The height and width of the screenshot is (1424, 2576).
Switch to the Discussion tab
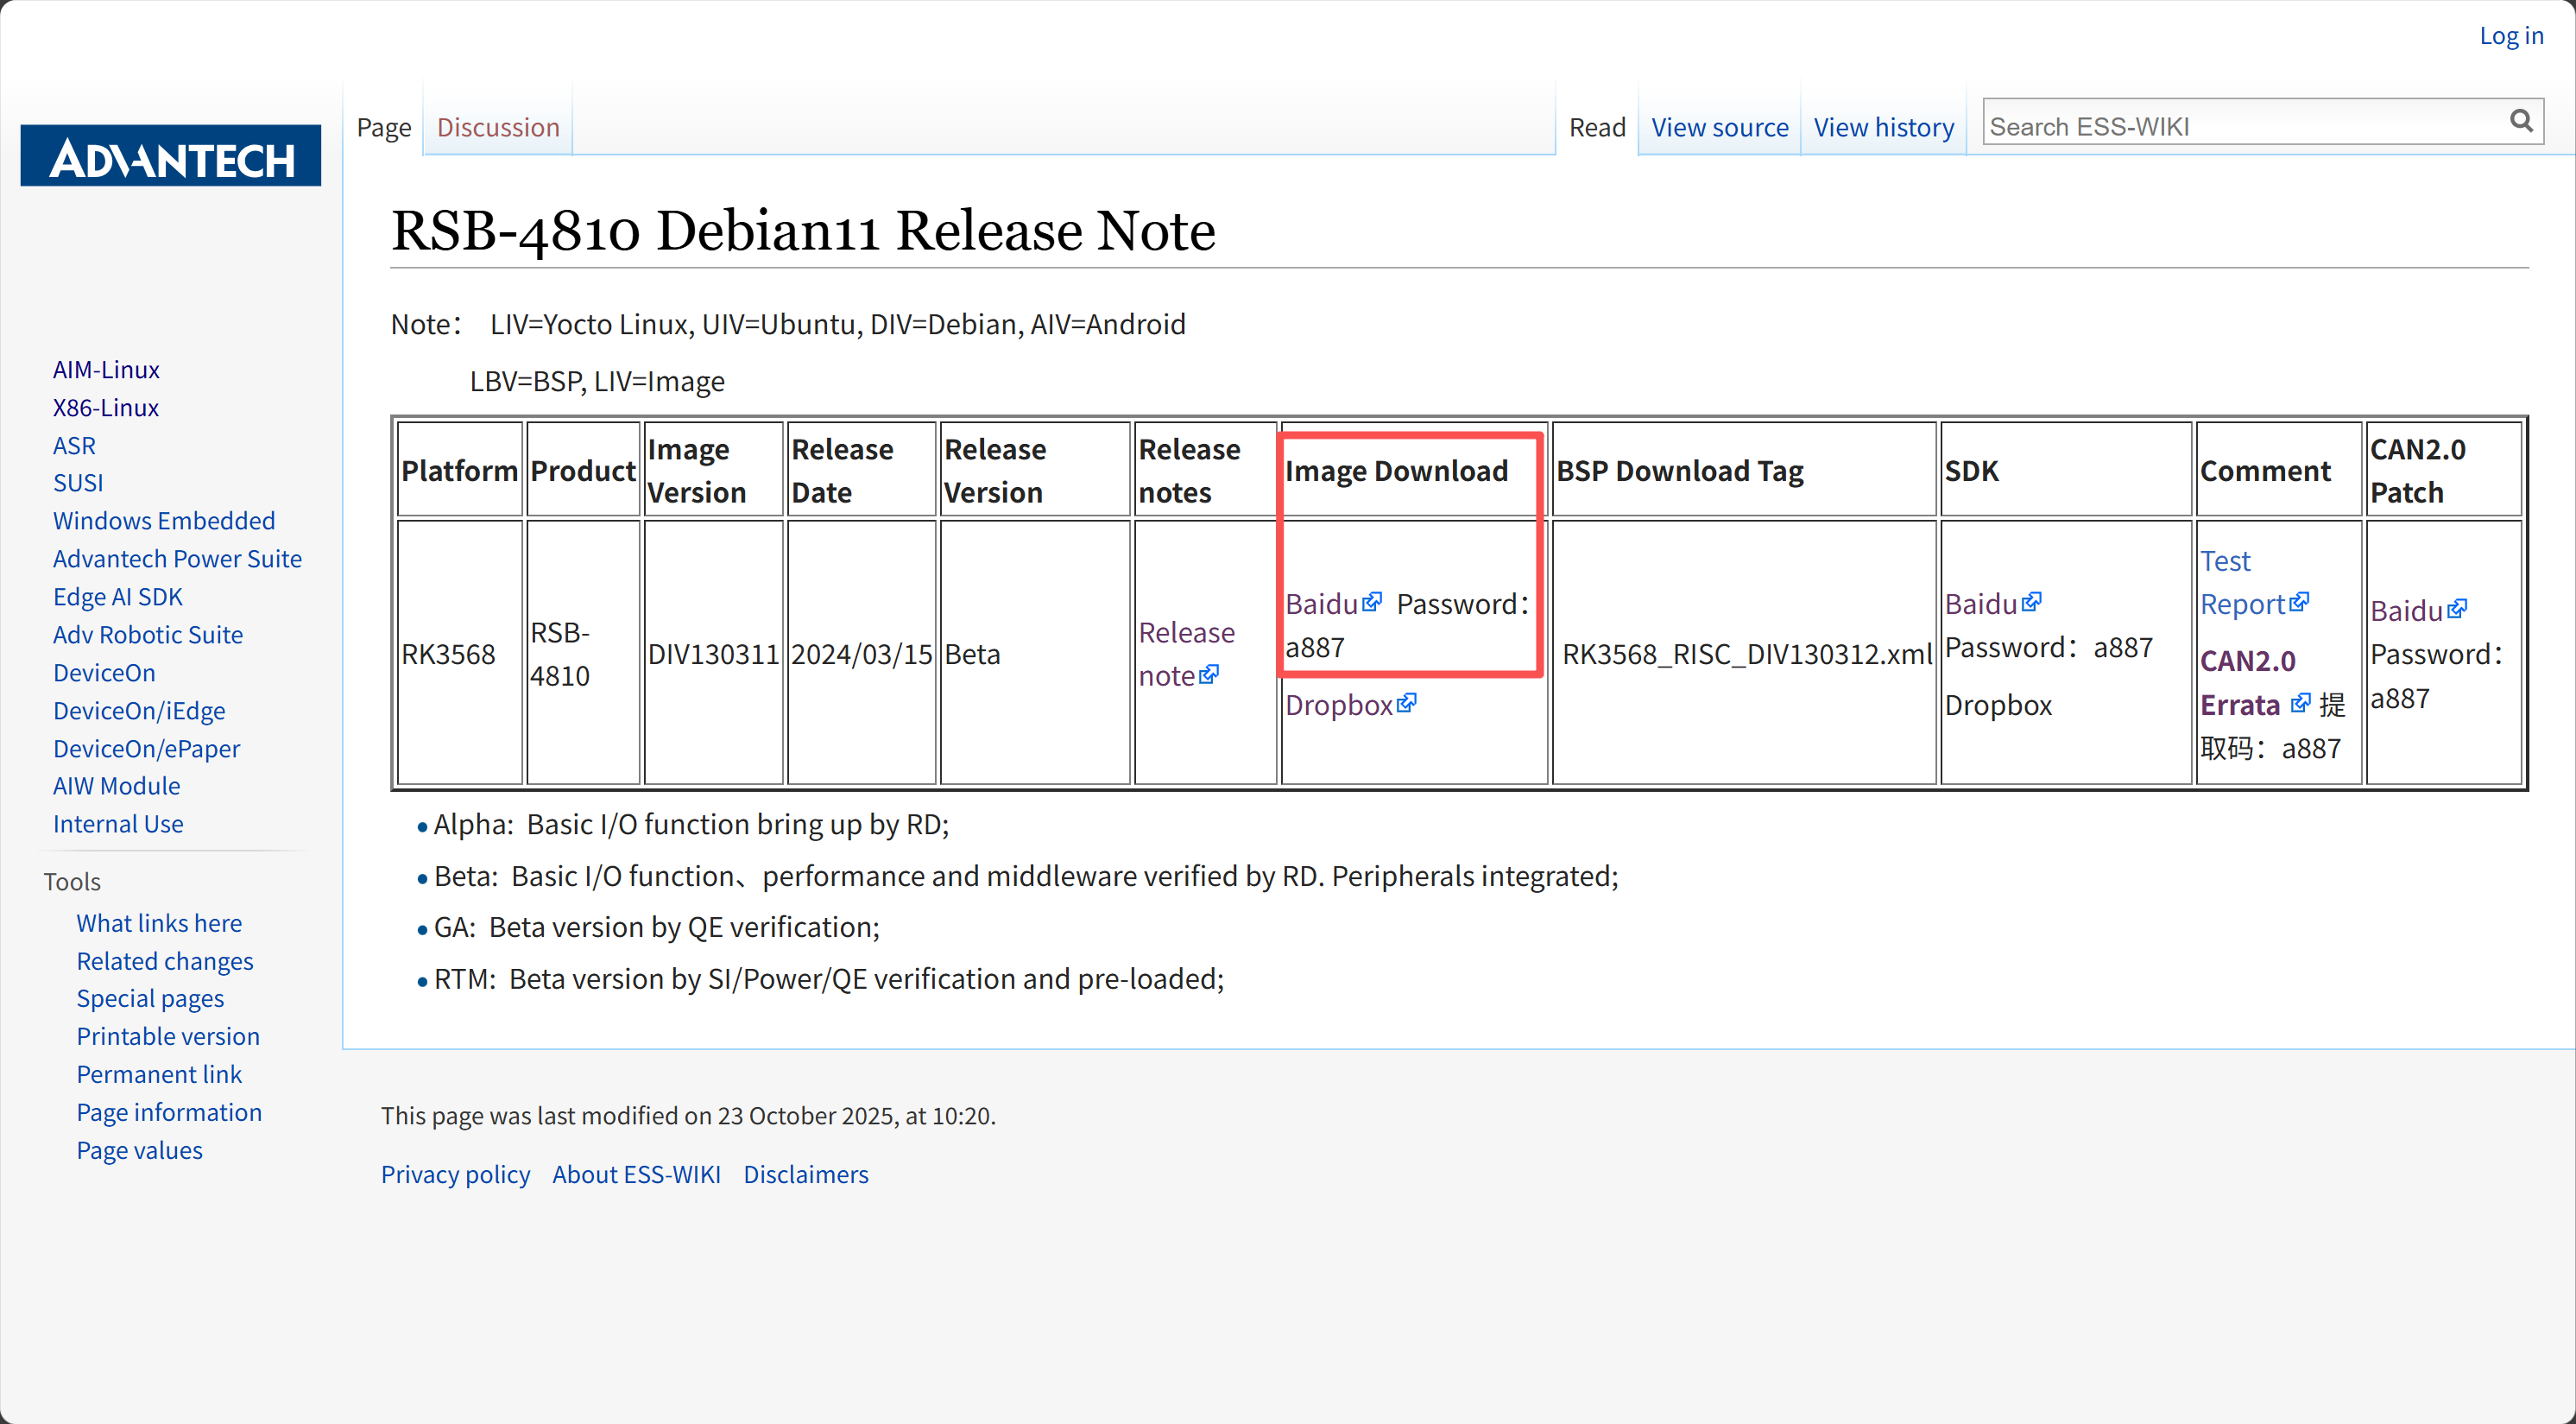[x=498, y=128]
